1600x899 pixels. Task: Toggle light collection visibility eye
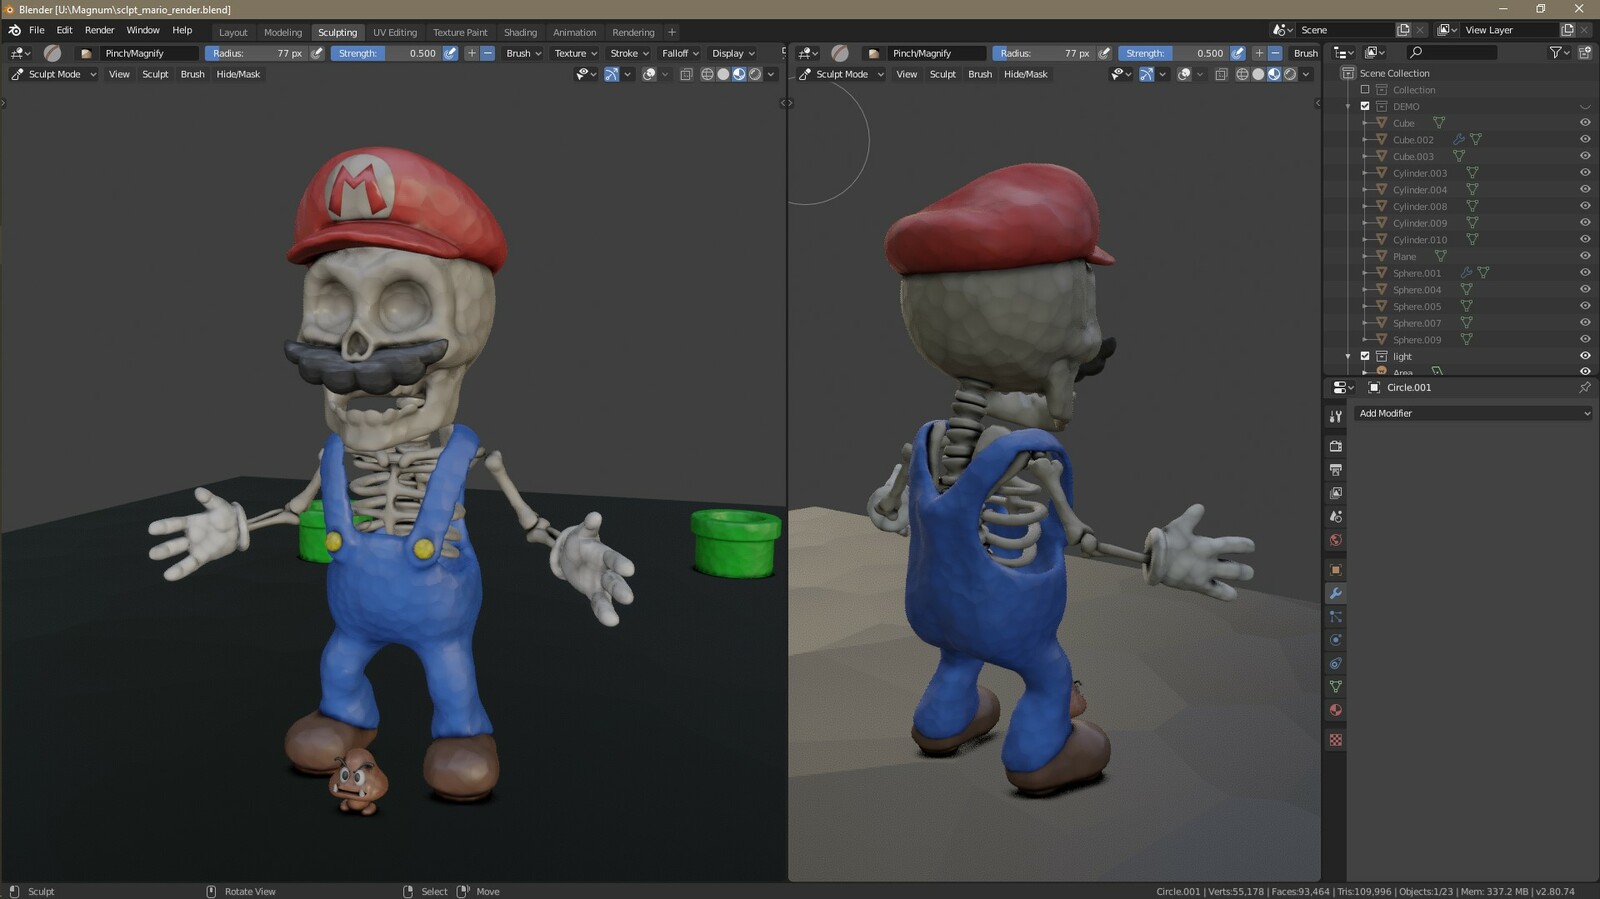click(x=1585, y=356)
